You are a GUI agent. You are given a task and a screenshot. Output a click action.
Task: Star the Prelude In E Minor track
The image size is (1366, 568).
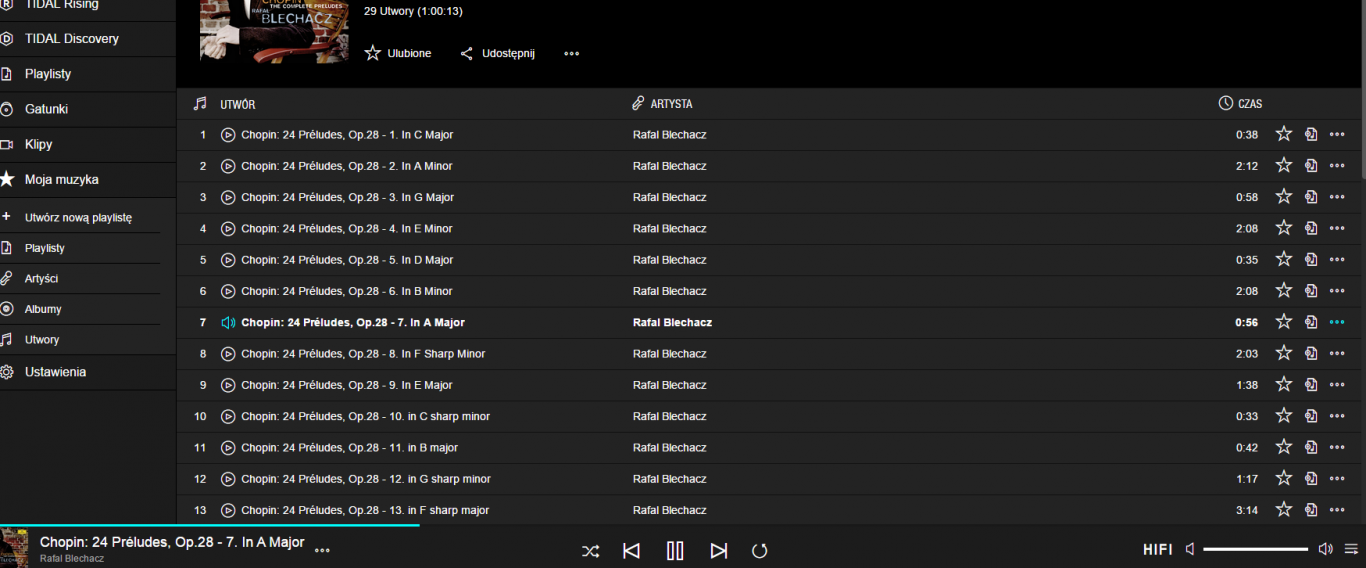point(1284,228)
